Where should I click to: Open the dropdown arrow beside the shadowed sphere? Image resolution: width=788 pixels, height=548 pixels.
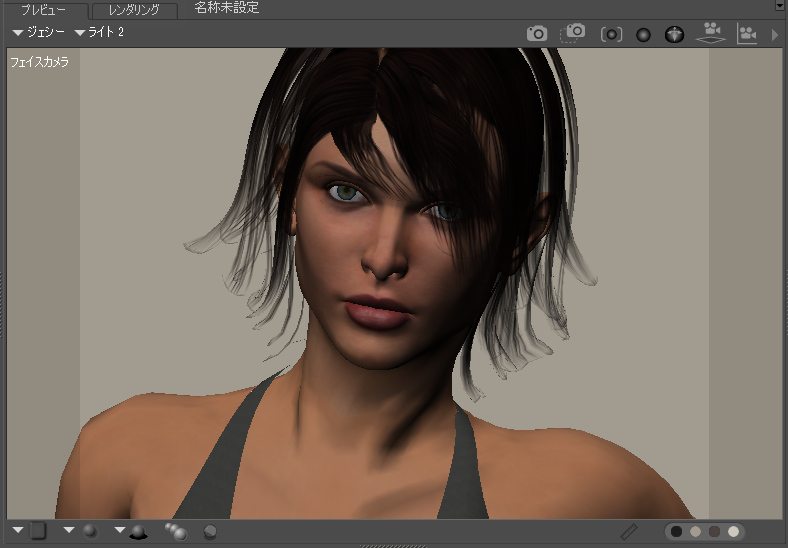coord(120,530)
